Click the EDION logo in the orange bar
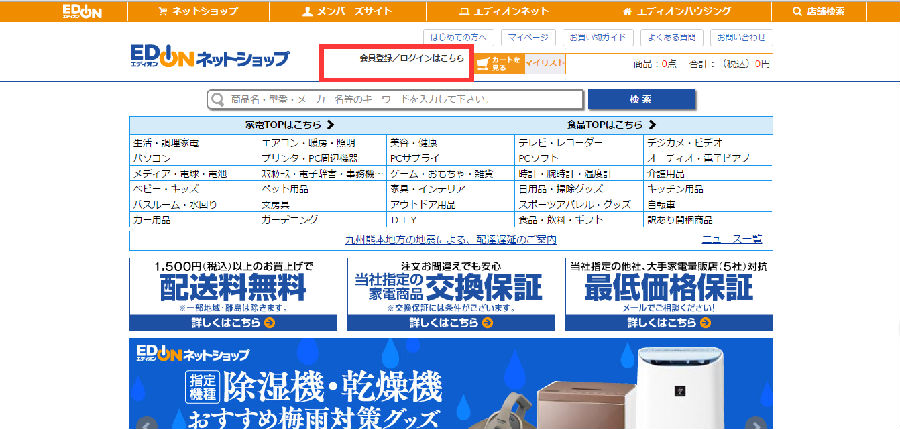Screen dimensions: 900x429 click(x=82, y=11)
